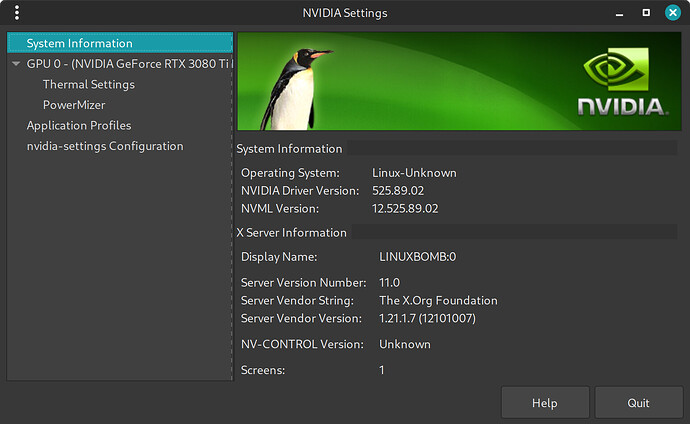Viewport: 690px width, 424px height.
Task: Click the Server Vendor Version label
Action: point(301,318)
